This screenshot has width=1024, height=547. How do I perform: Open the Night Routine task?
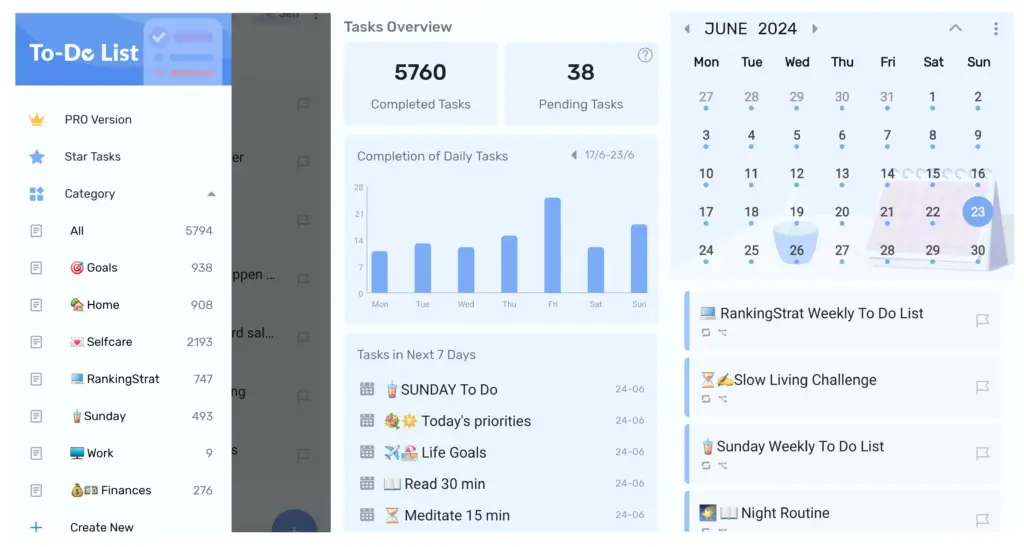point(842,512)
